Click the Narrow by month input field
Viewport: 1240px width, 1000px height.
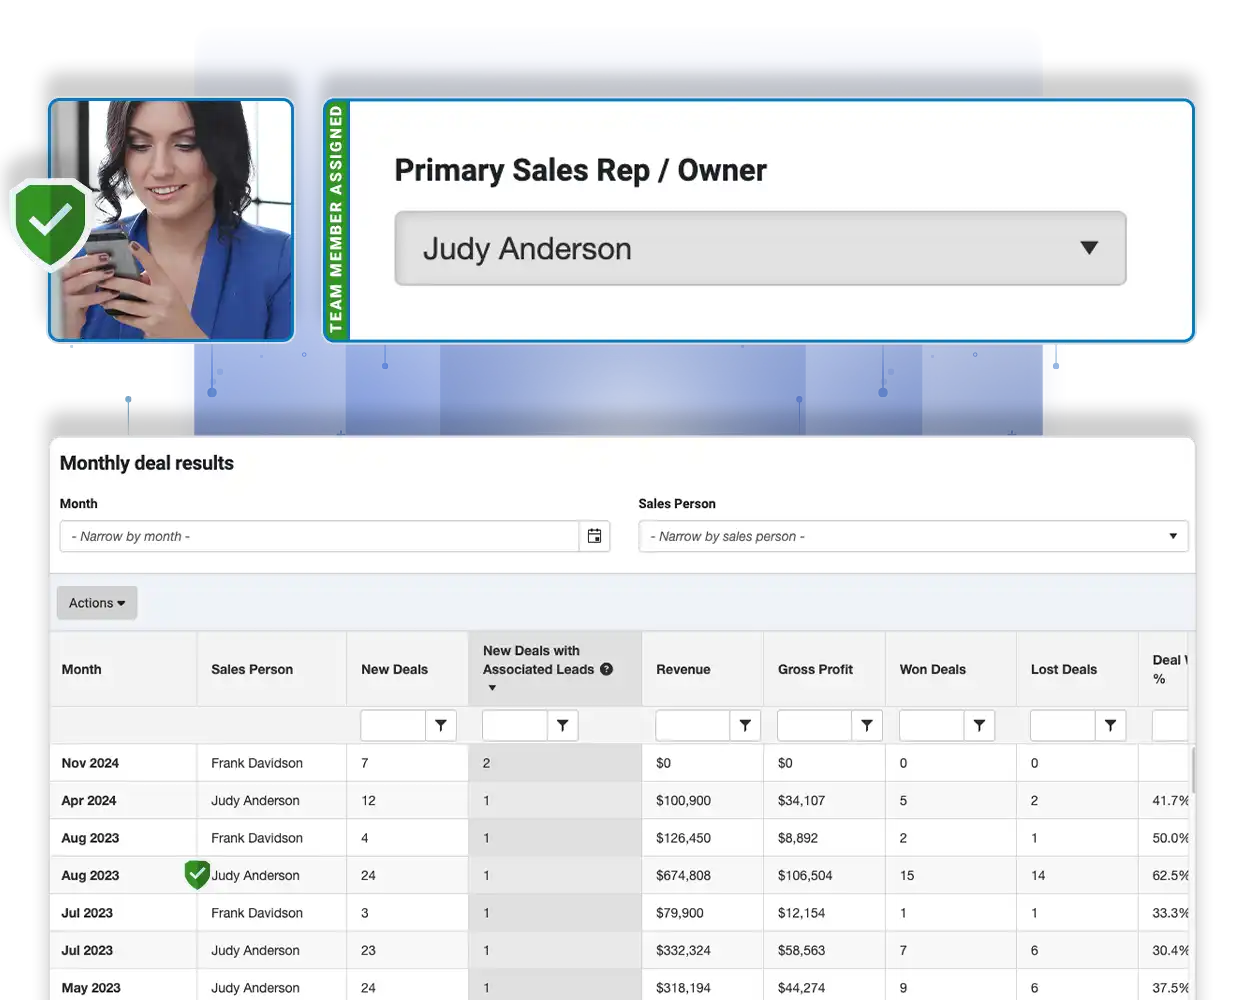pyautogui.click(x=320, y=536)
